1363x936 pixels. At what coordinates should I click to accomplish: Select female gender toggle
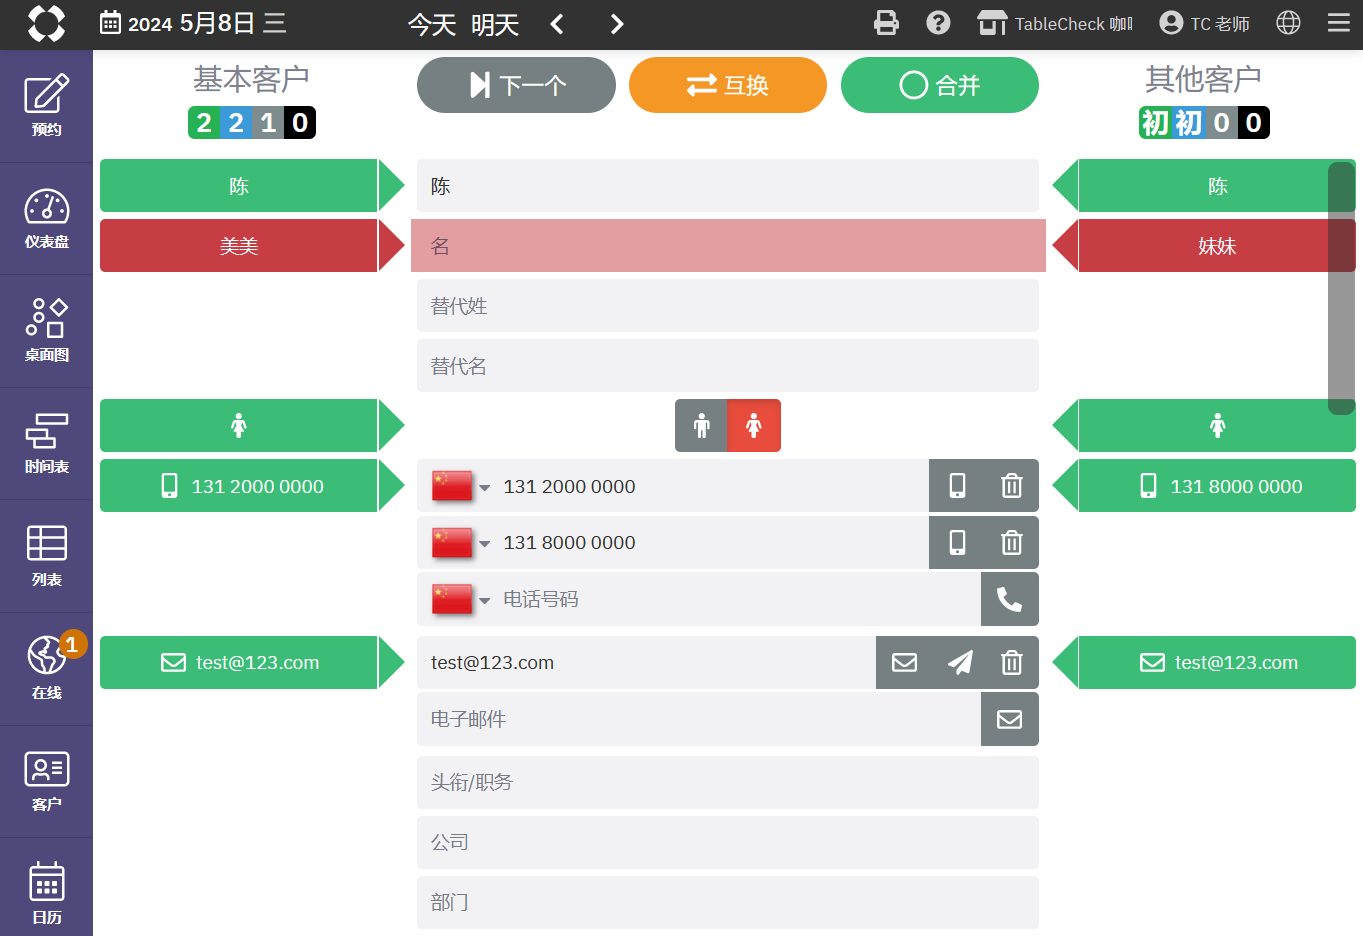[x=754, y=426]
